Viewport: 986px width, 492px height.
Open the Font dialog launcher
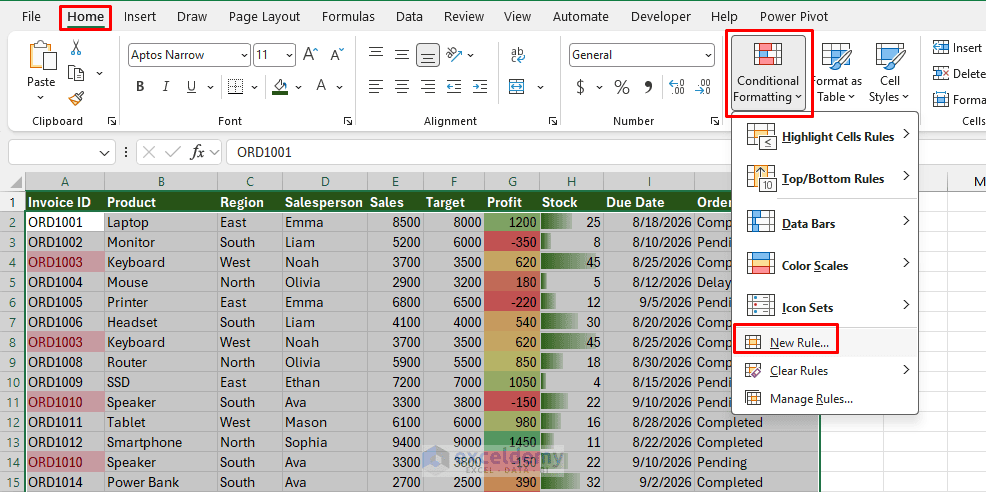pos(348,121)
